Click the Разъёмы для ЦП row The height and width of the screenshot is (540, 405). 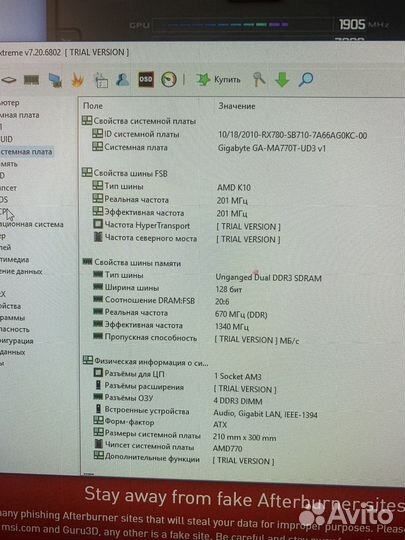pos(177,375)
